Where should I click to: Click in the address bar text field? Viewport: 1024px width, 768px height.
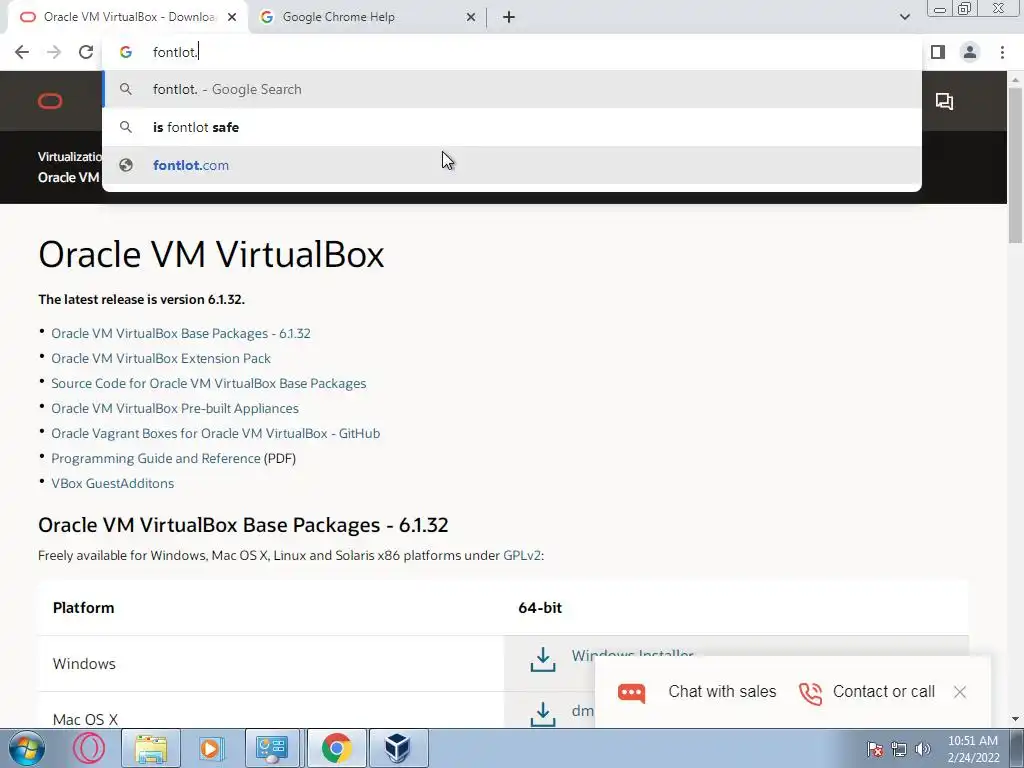(512, 52)
